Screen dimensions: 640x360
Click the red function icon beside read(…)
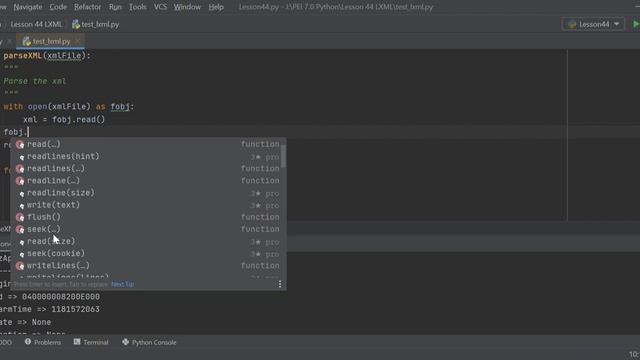tap(20, 144)
